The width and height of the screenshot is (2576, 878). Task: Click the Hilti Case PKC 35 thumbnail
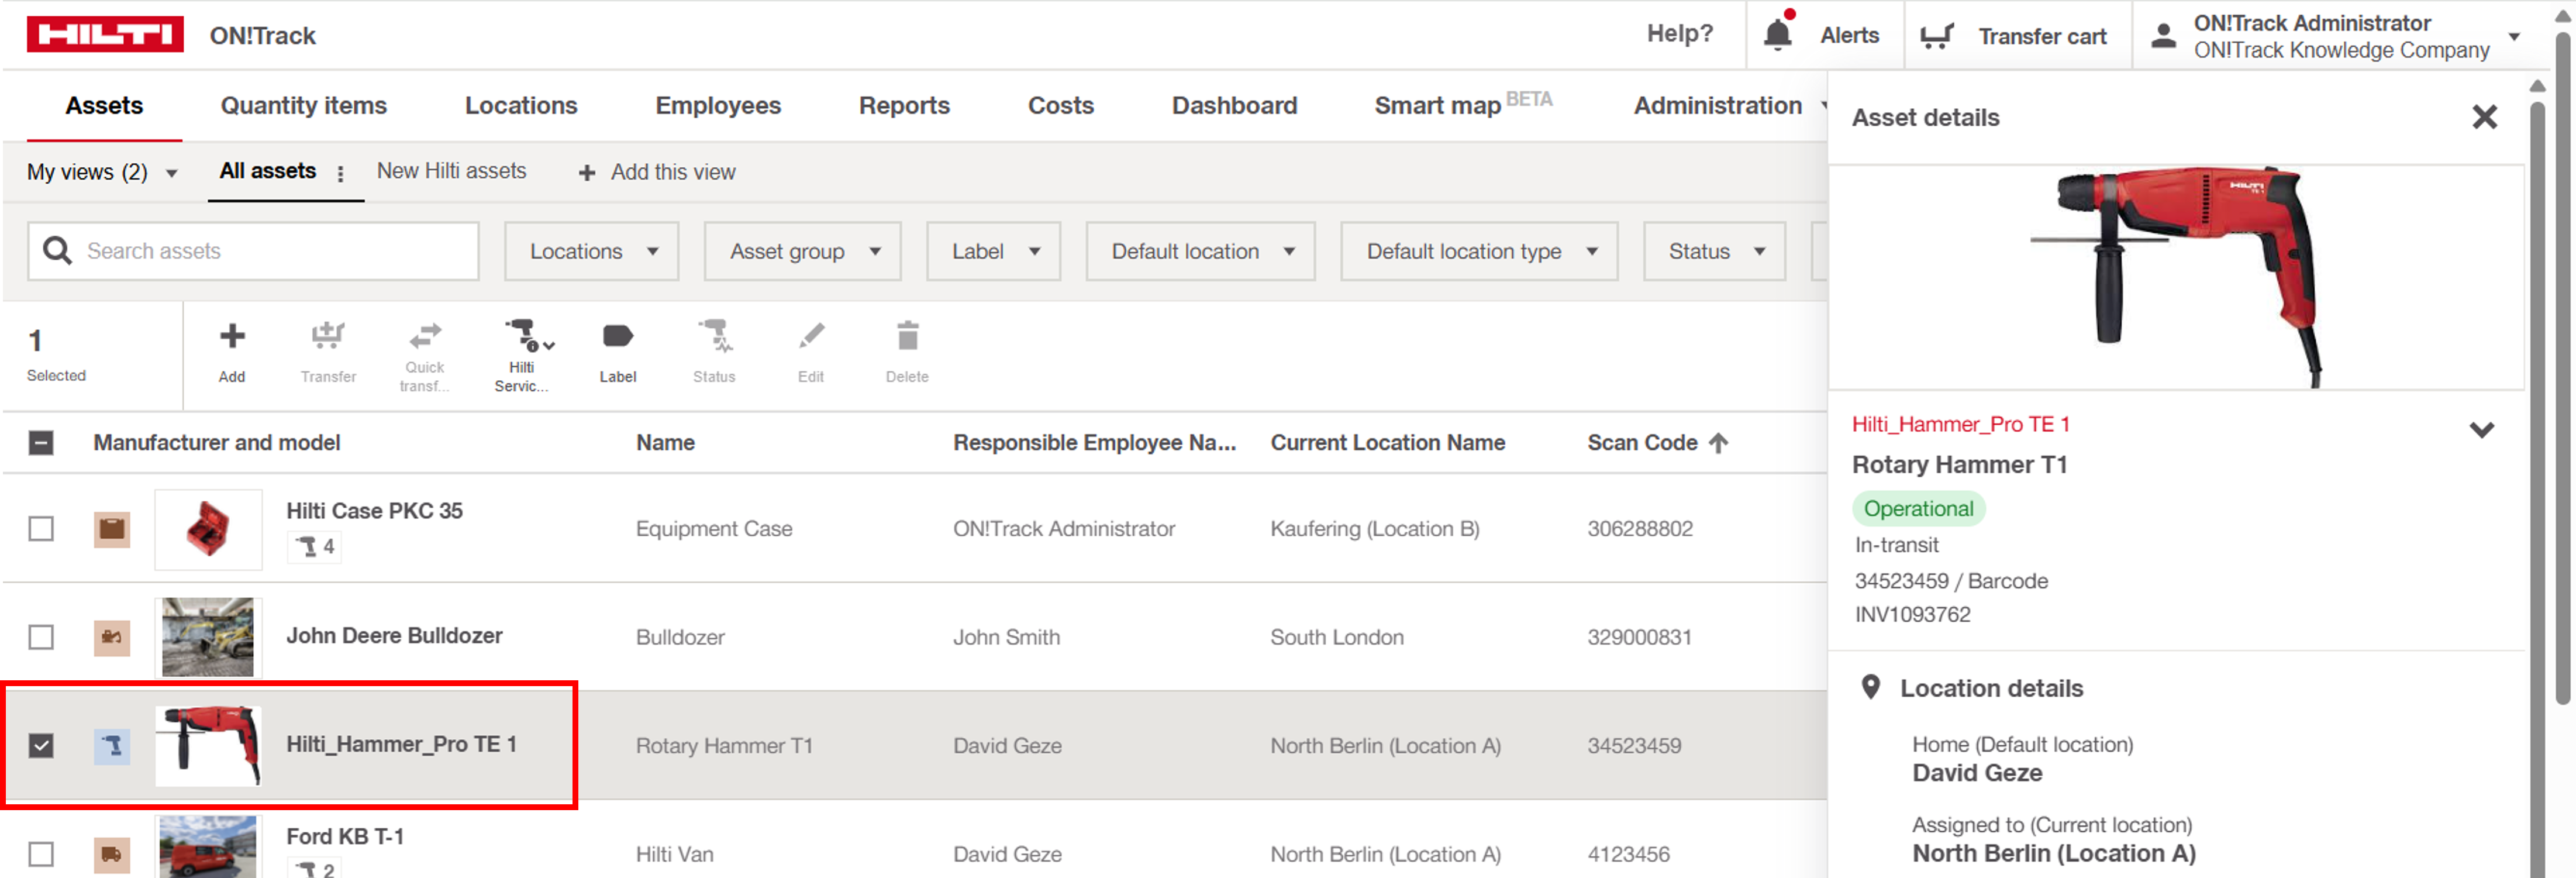click(x=208, y=529)
